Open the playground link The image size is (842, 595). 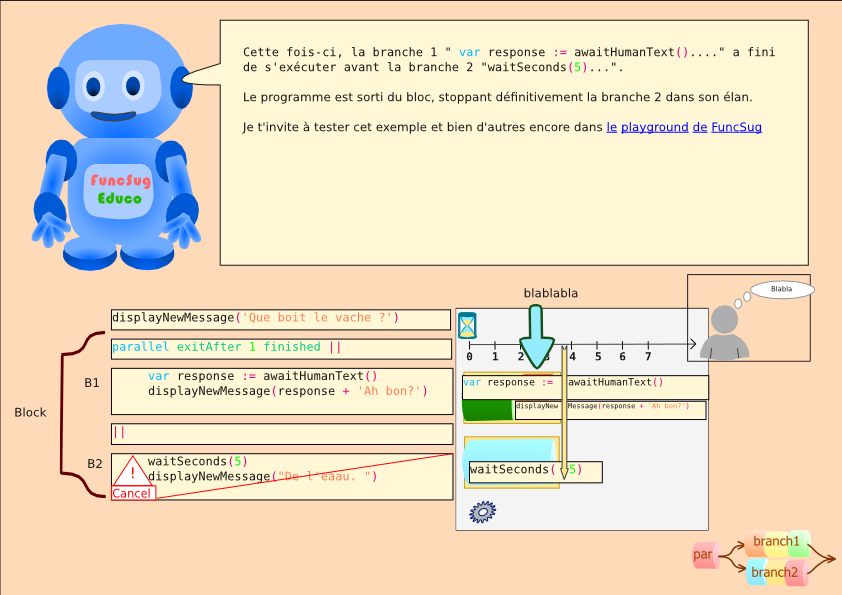coord(652,127)
